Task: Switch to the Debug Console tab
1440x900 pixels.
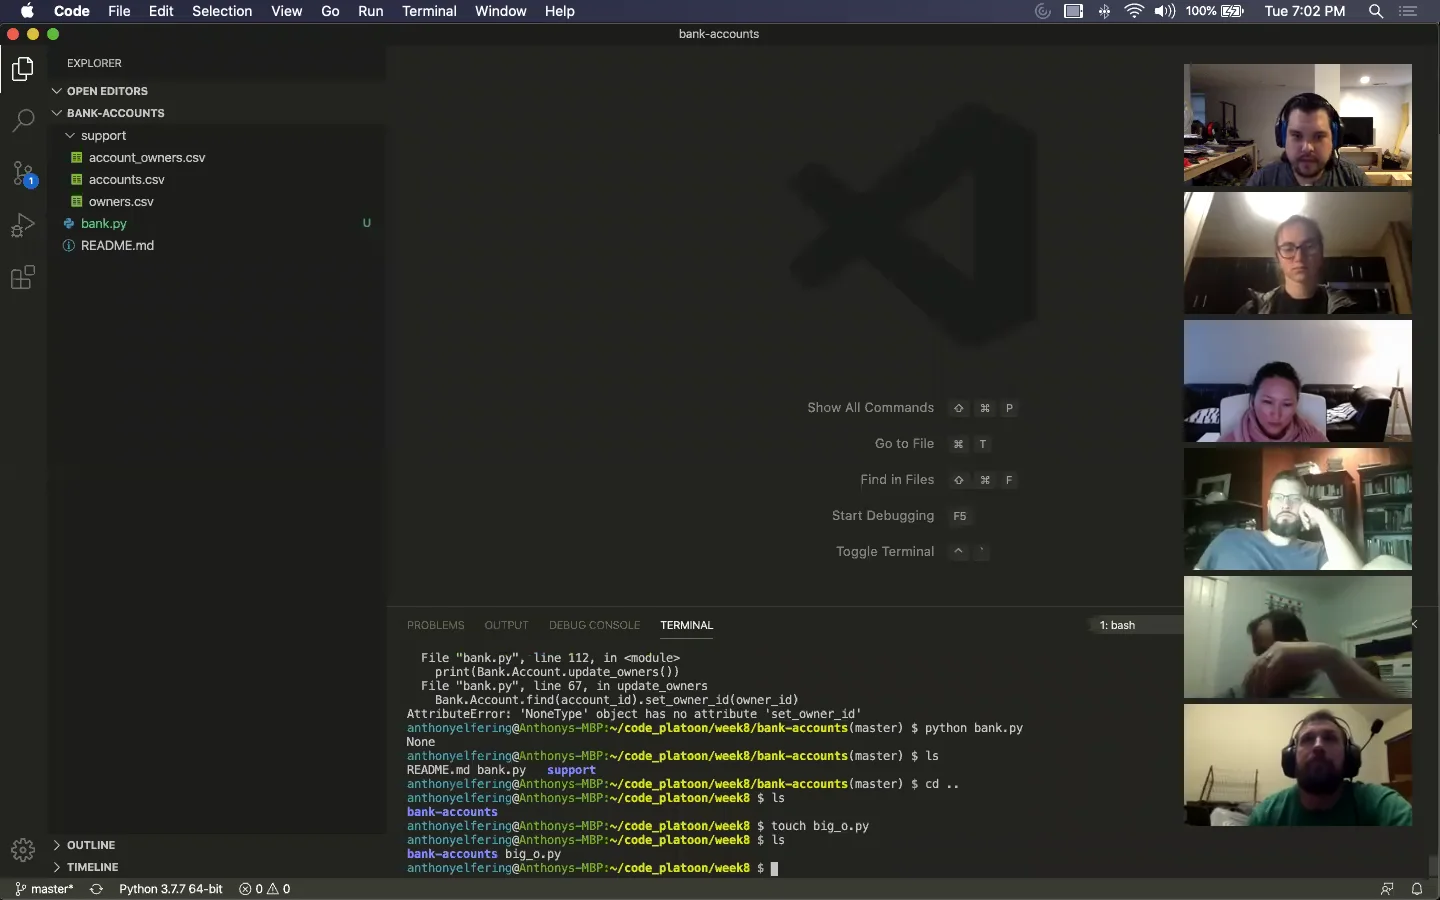Action: pyautogui.click(x=594, y=625)
